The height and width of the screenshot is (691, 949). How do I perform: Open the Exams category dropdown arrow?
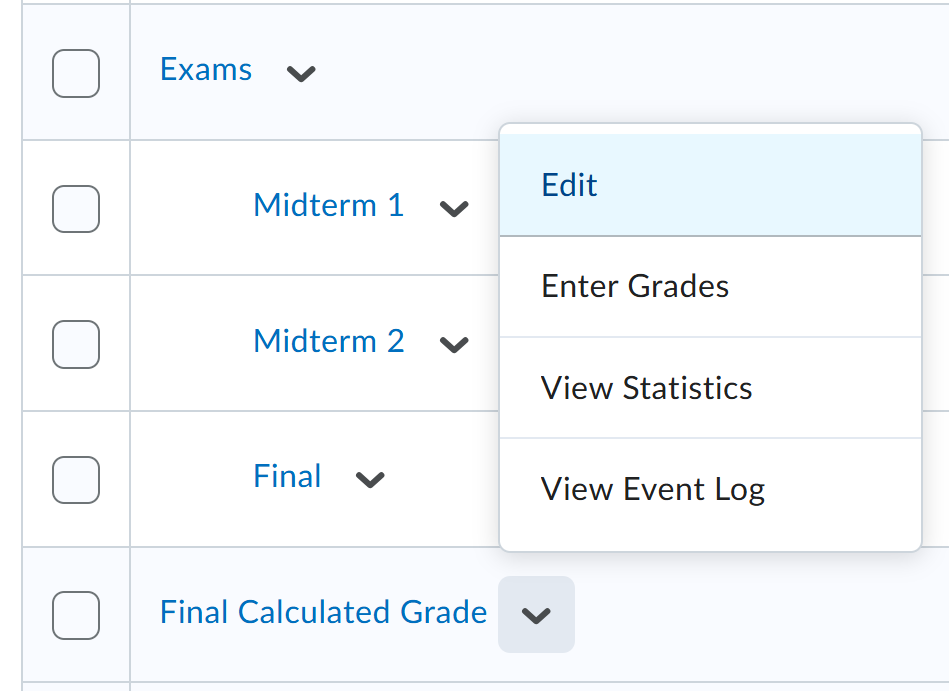(301, 72)
